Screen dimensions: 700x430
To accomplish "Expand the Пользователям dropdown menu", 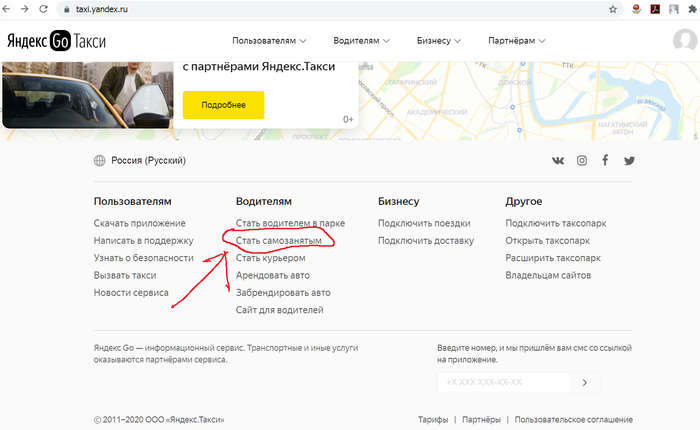I will coord(269,41).
